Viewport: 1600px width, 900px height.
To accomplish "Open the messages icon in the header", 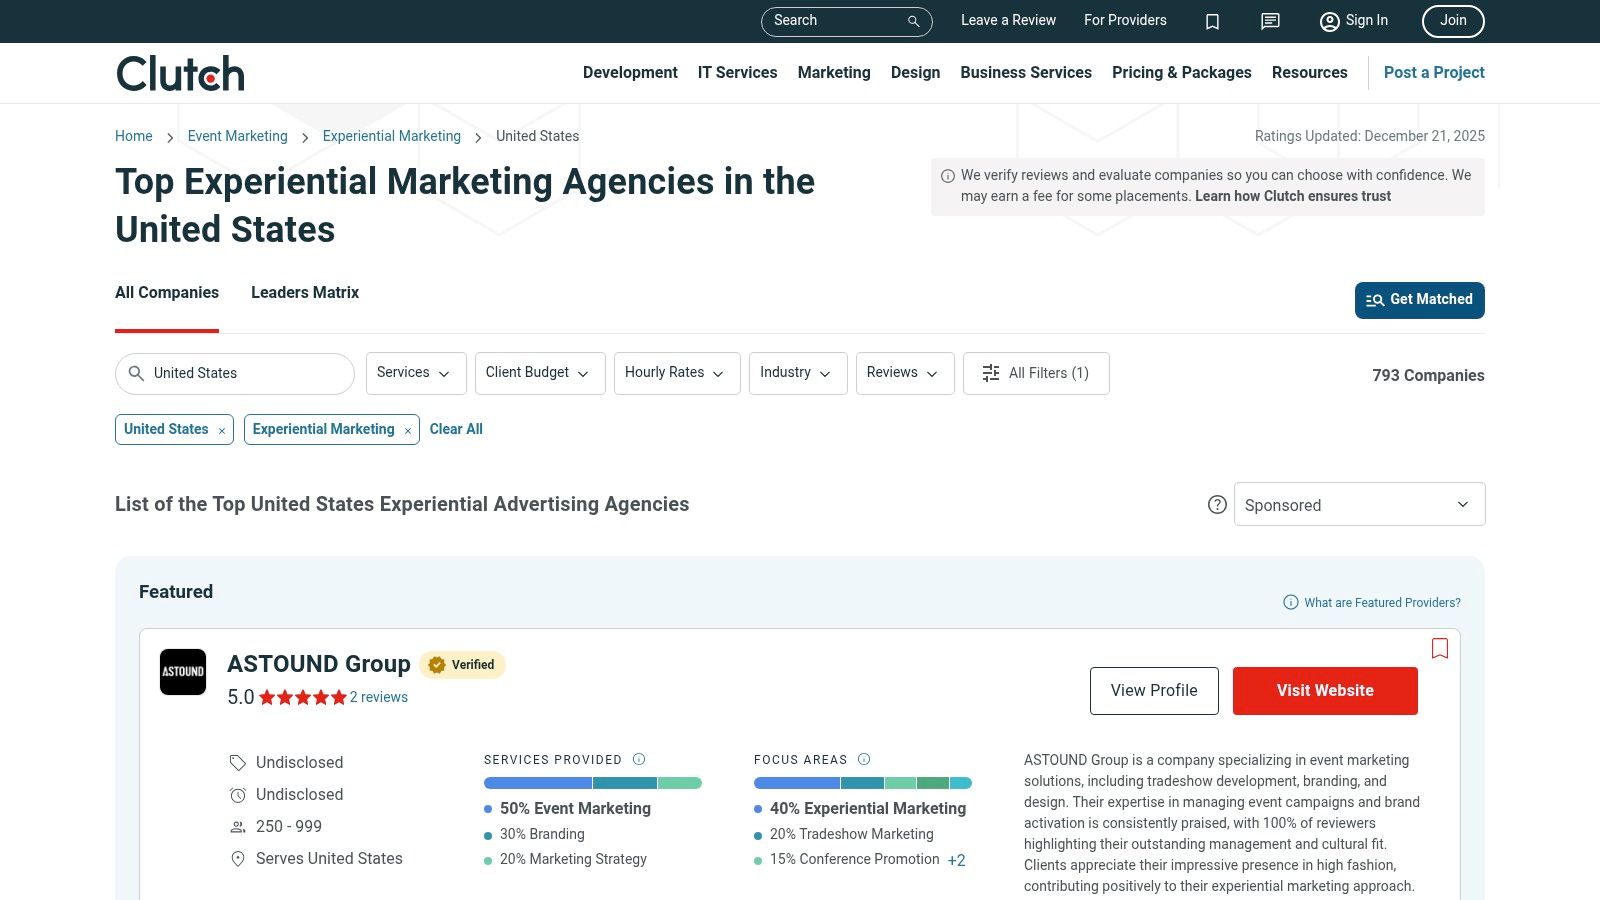I will pos(1269,21).
